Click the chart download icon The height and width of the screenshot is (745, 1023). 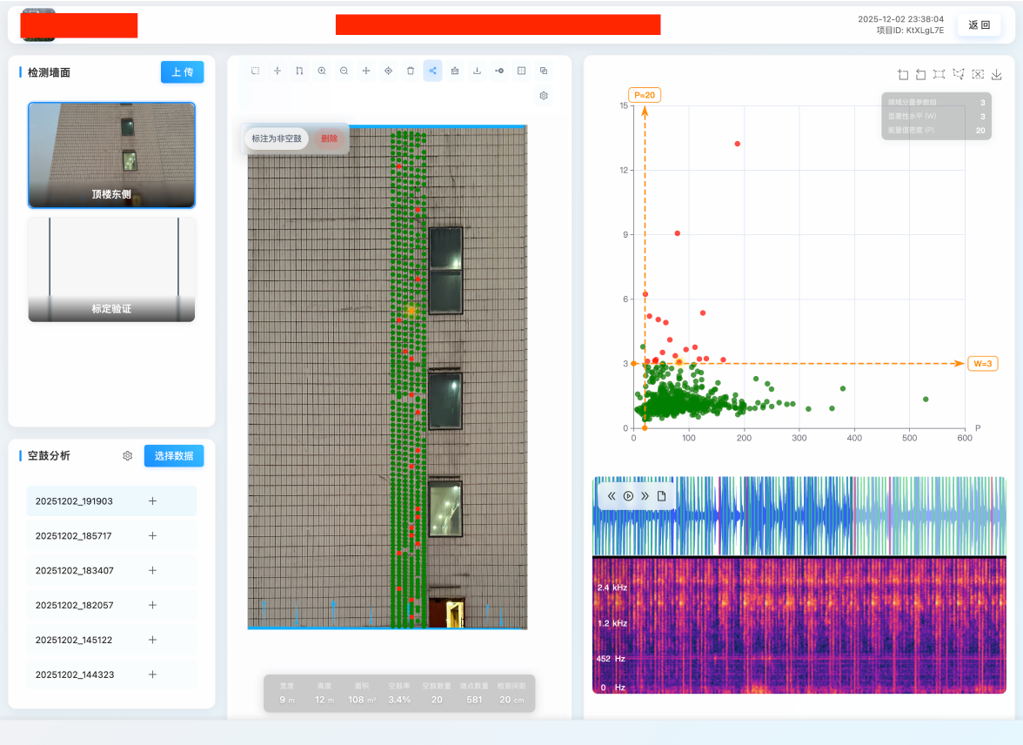996,75
